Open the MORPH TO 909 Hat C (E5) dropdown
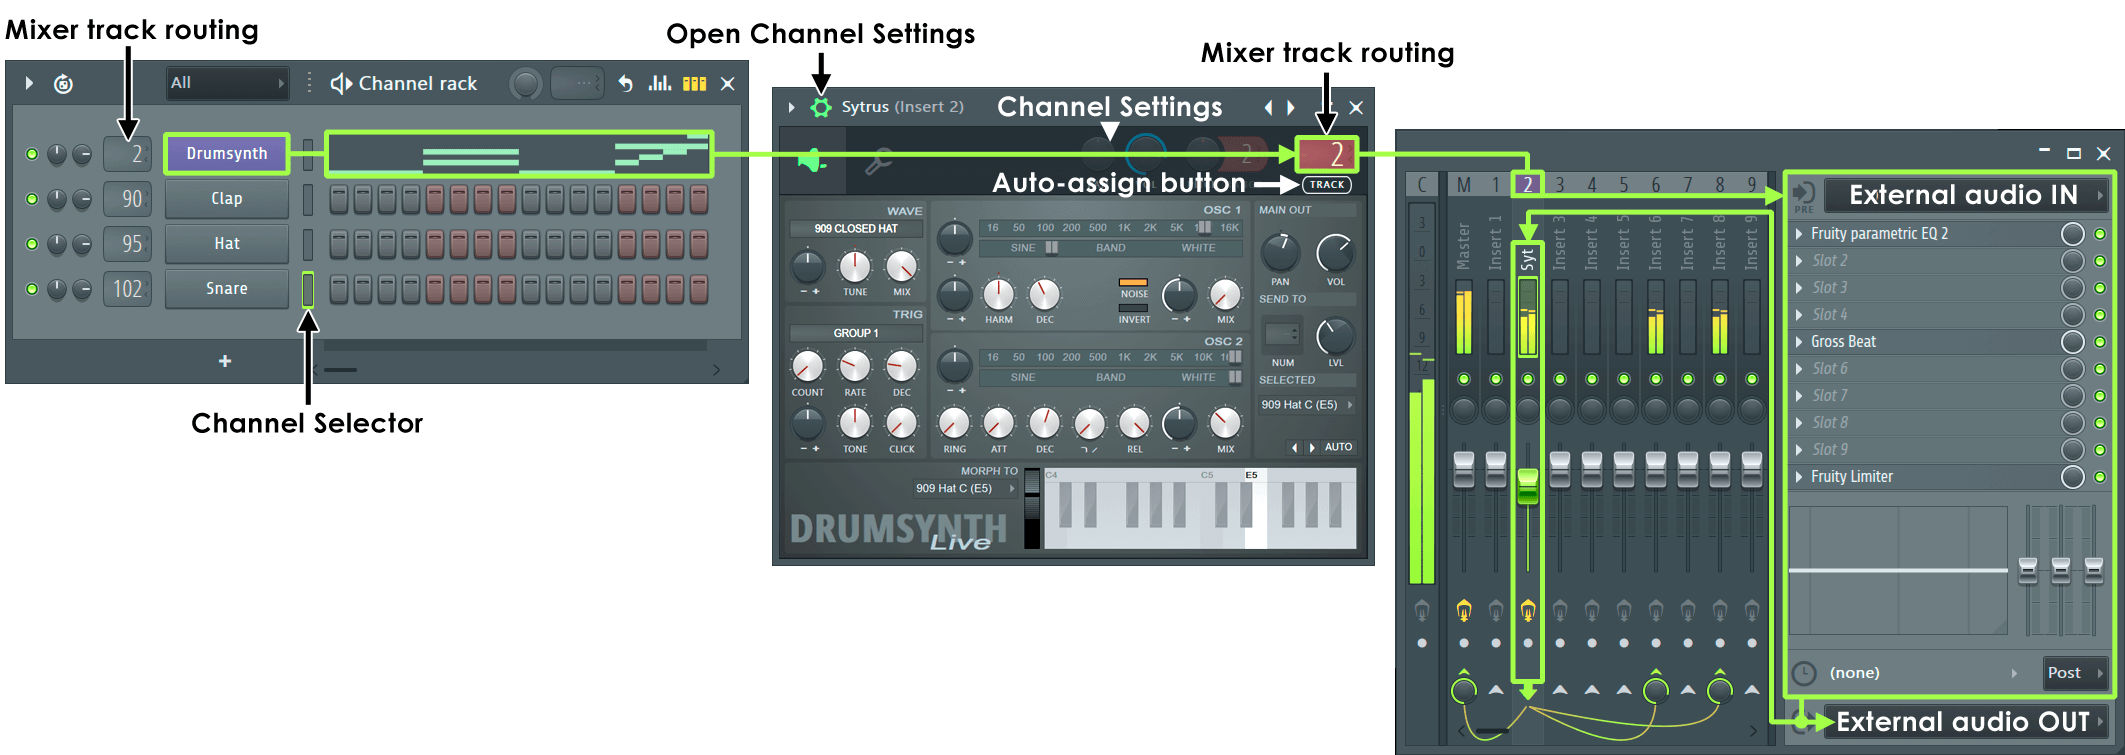2125x755 pixels. pyautogui.click(x=964, y=489)
